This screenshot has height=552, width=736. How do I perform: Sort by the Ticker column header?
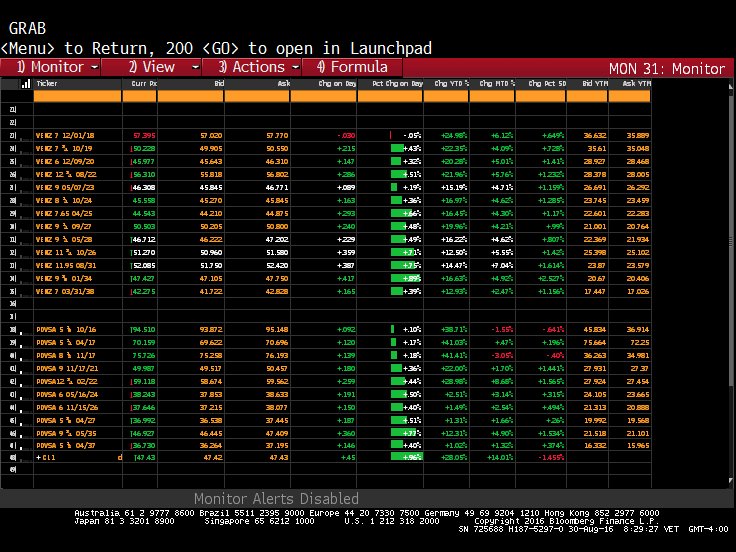[x=47, y=84]
